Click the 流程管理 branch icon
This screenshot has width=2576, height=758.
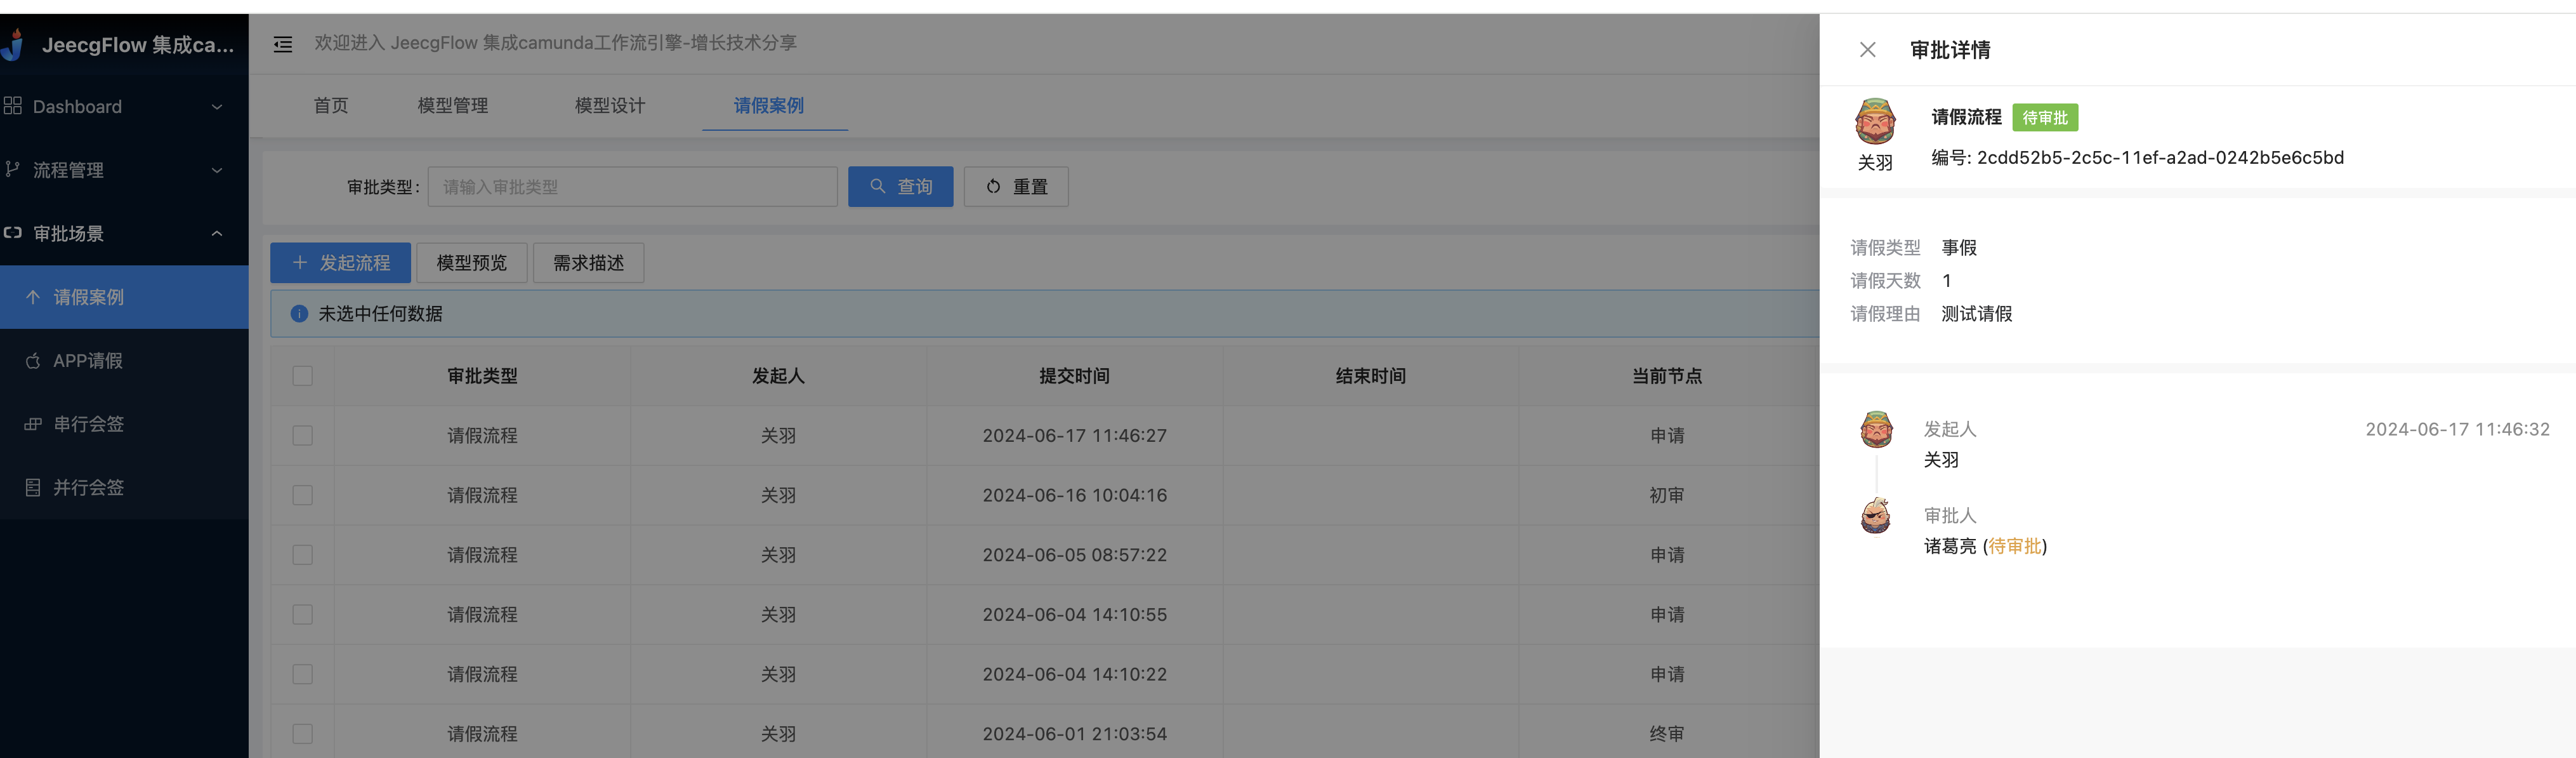(13, 169)
